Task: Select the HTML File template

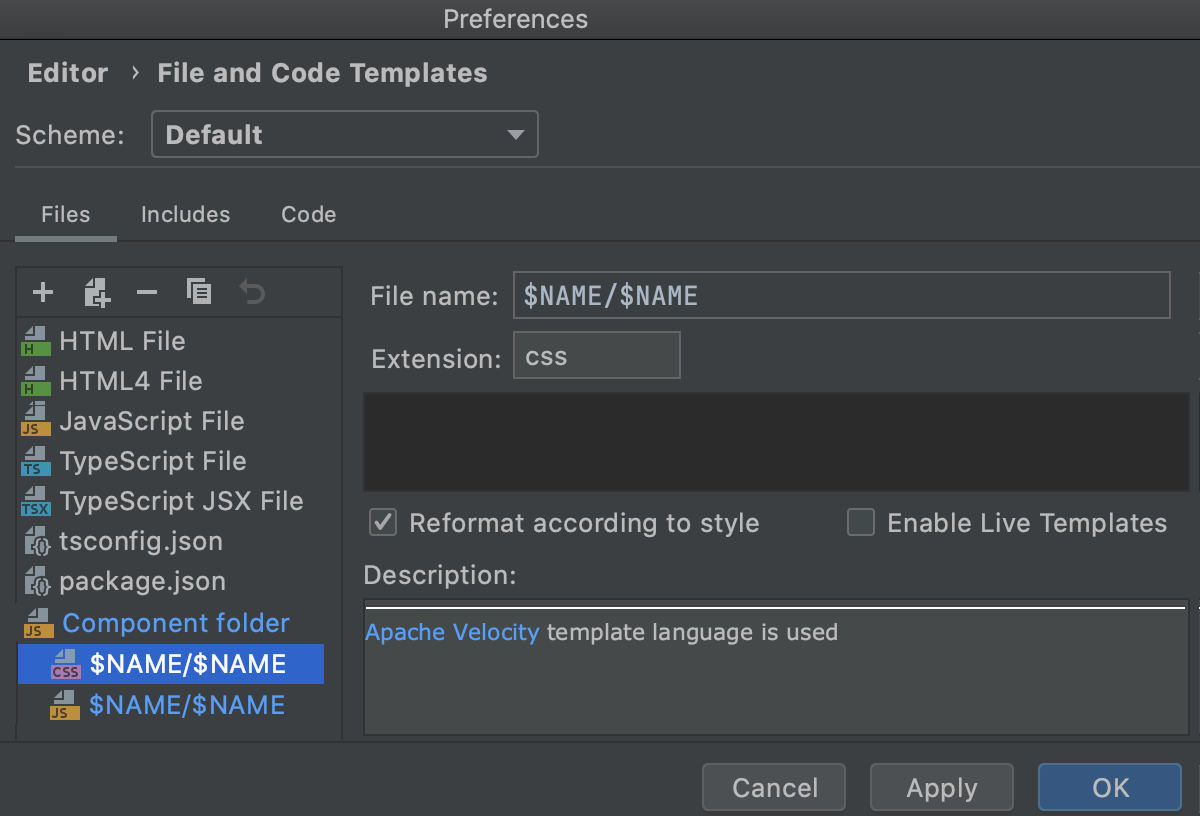Action: (x=122, y=341)
